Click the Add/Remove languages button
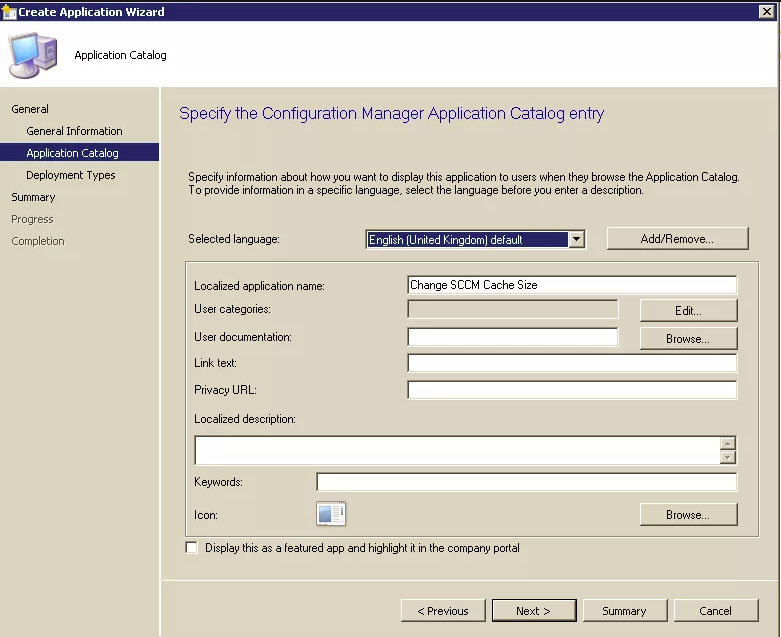 tap(677, 239)
